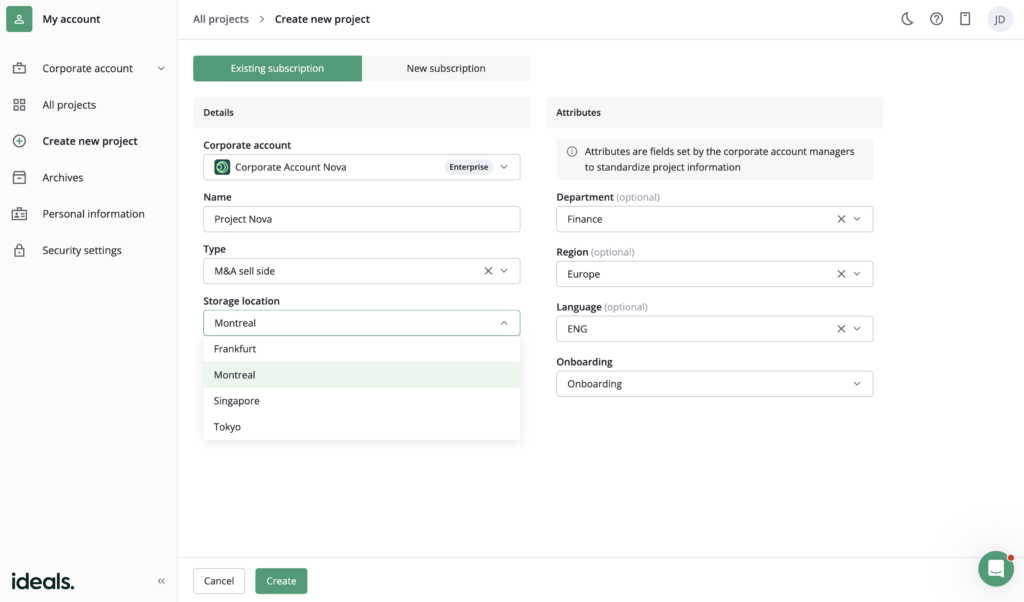Click the attributes info icon

[x=572, y=151]
